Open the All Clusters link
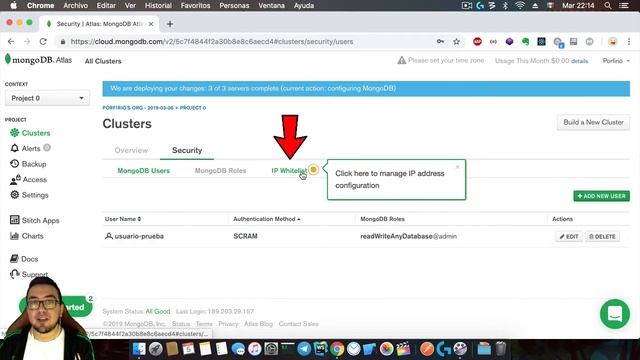This screenshot has height=360, width=640. pyautogui.click(x=103, y=61)
